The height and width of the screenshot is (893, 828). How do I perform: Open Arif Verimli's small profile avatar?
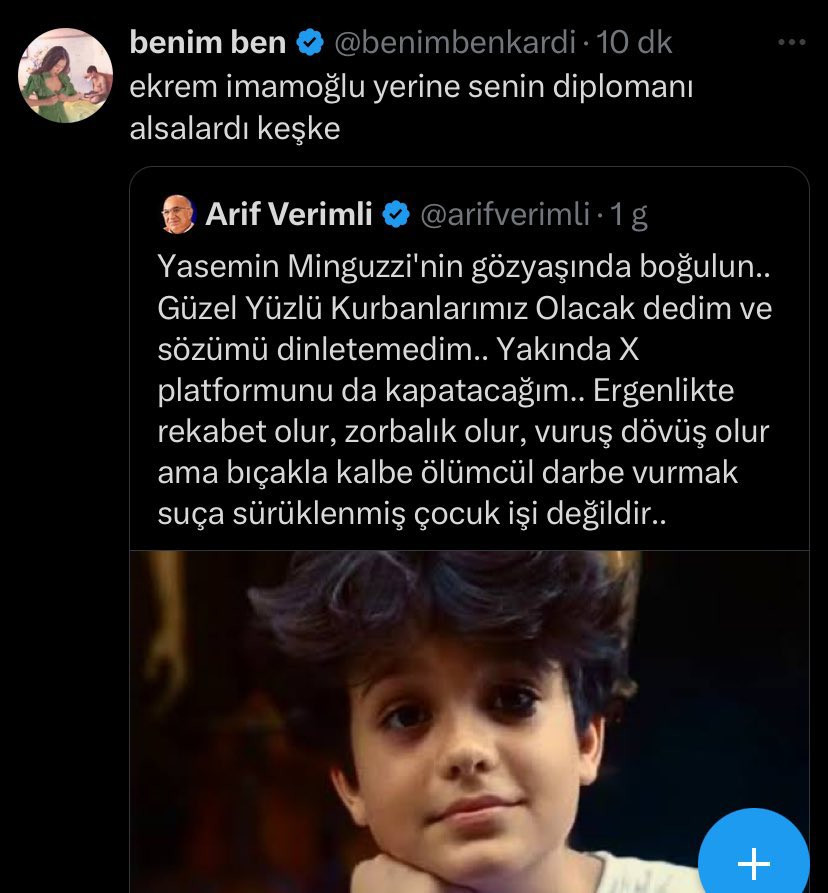coord(178,214)
